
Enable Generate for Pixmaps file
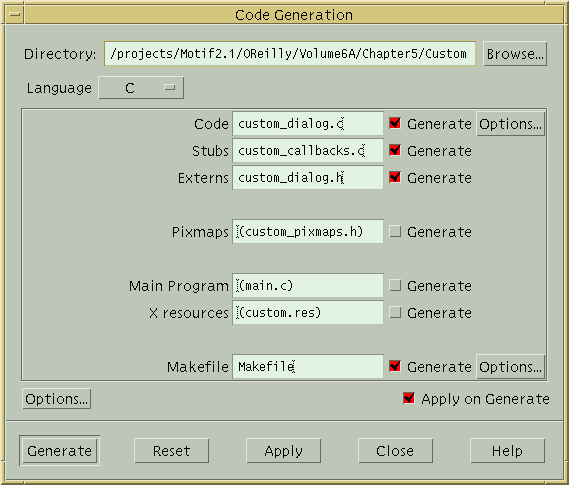[x=395, y=231]
